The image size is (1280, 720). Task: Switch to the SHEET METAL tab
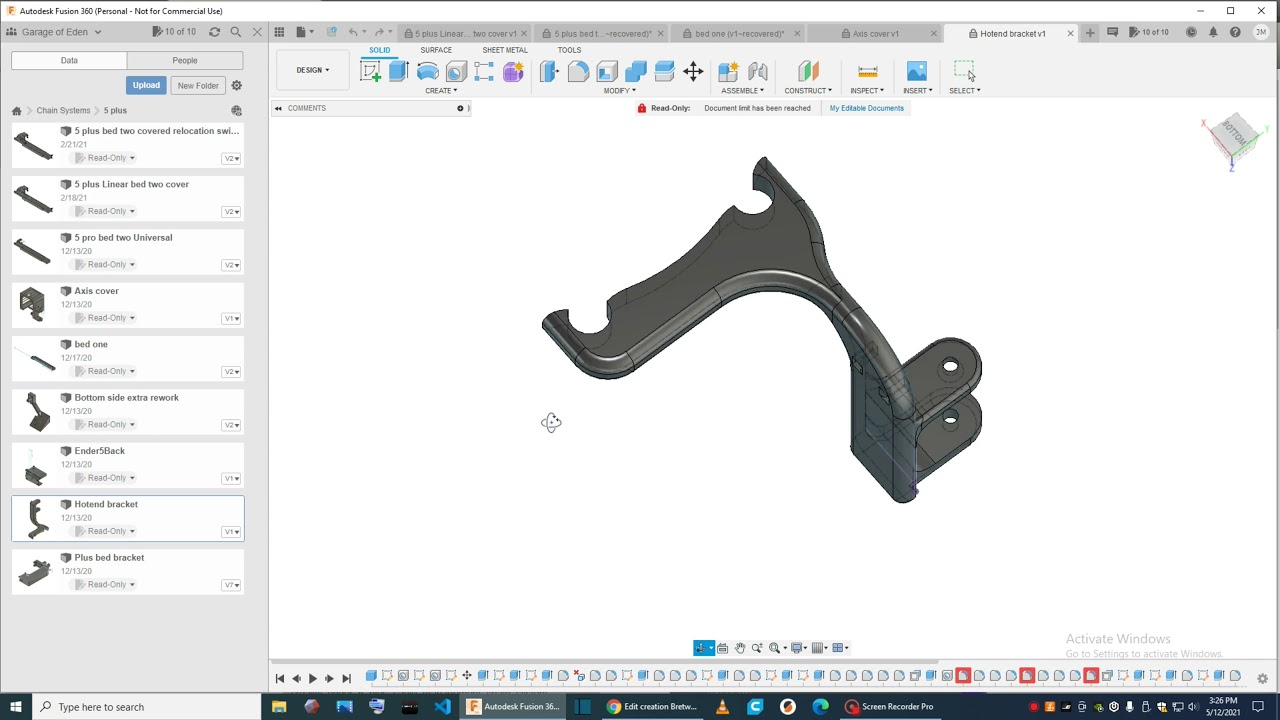(505, 50)
